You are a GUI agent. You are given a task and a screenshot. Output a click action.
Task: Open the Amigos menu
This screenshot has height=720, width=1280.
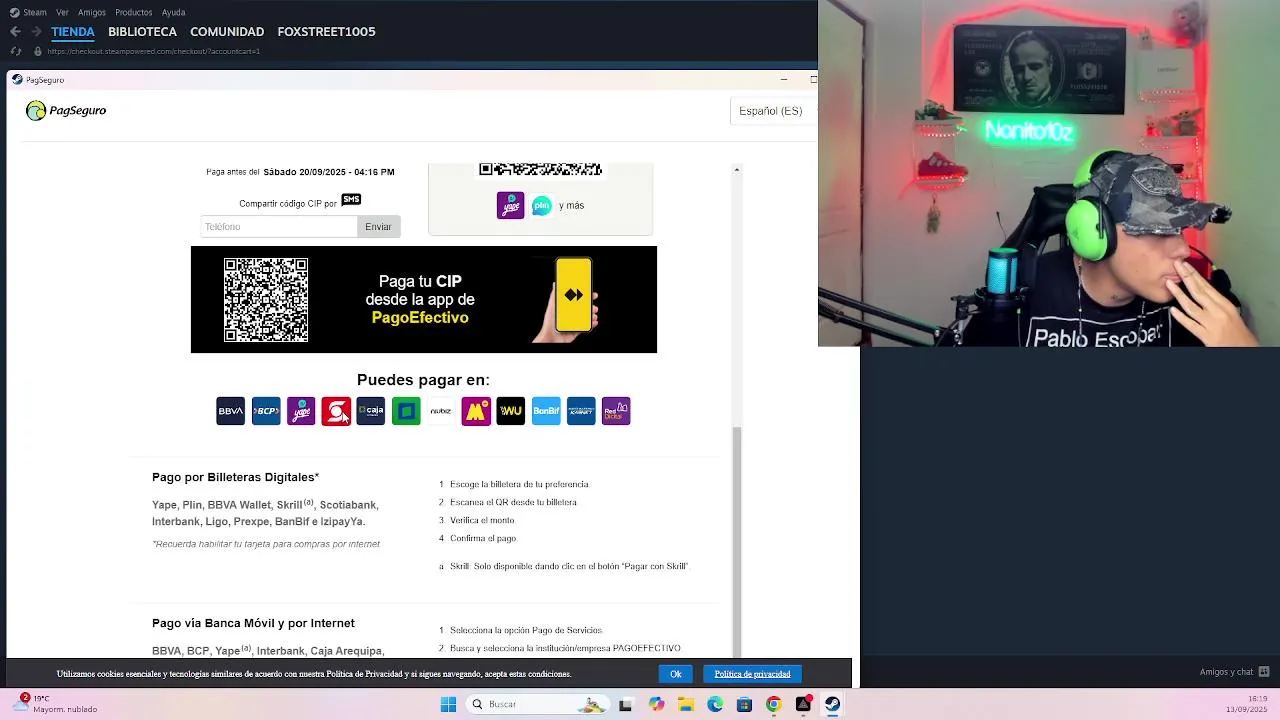pos(92,12)
